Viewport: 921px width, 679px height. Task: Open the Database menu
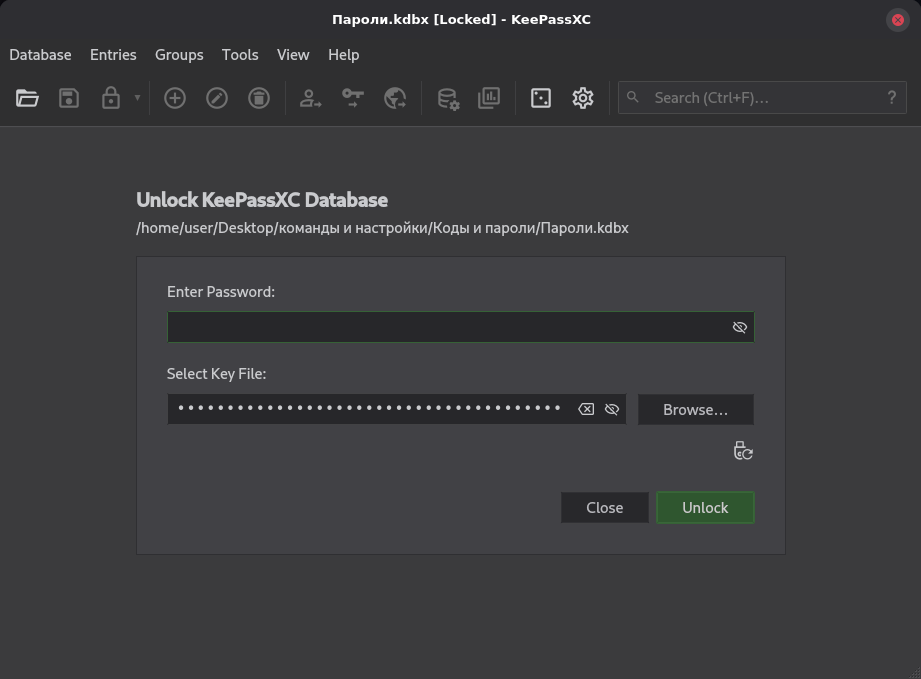[x=41, y=55]
